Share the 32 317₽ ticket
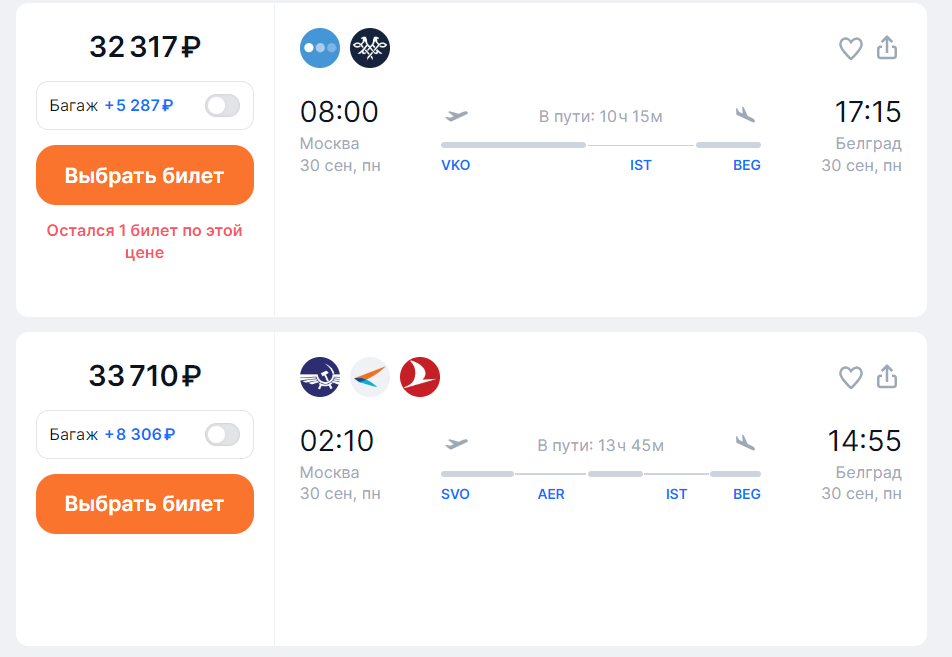 pos(887,48)
